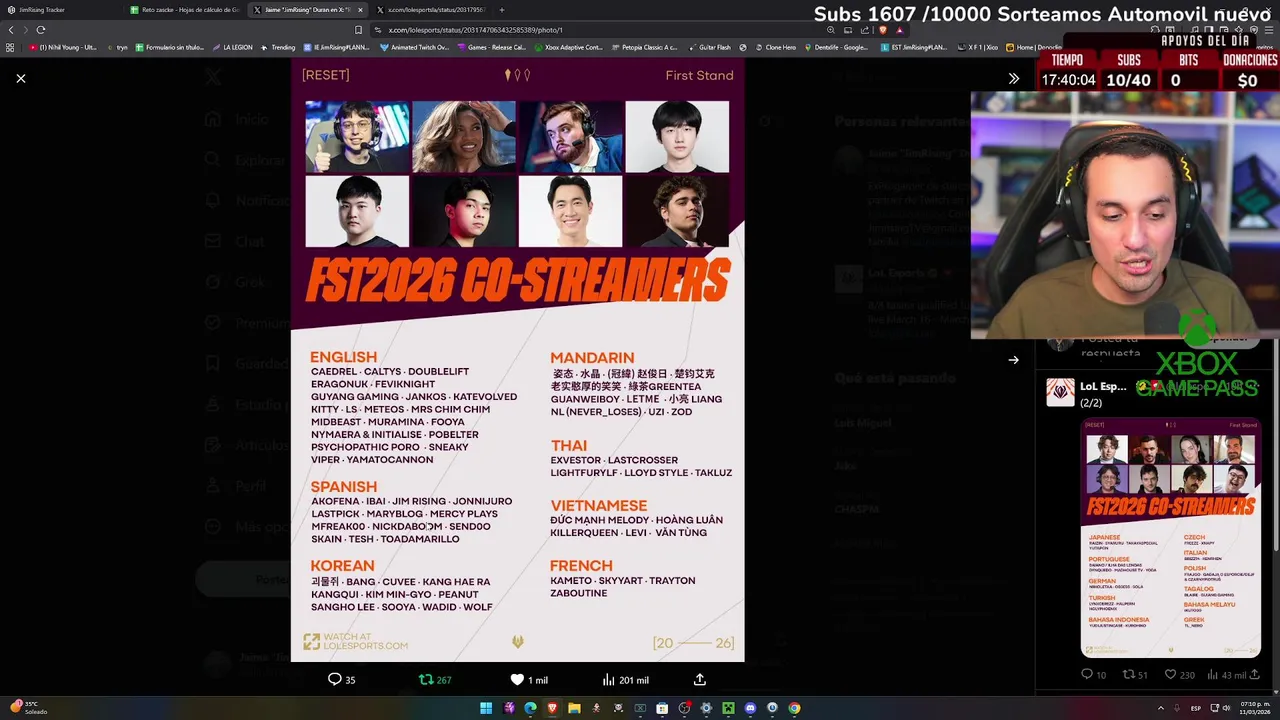
Task: Open the Nihil Young bookmark
Action: (x=63, y=47)
